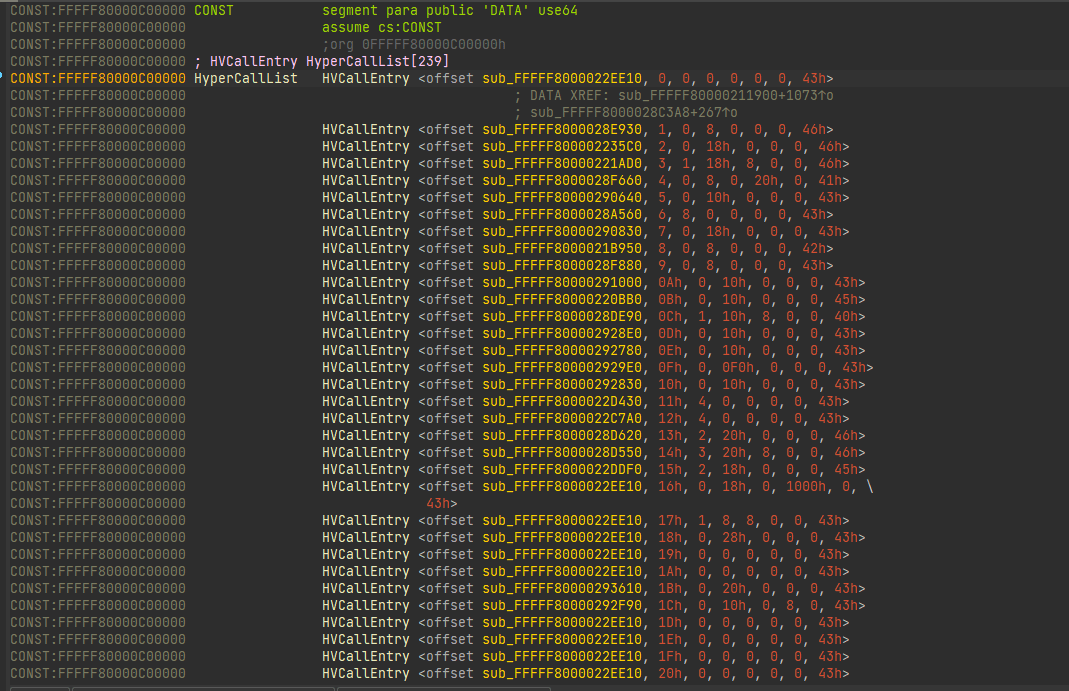Follow xref sub_FFFFF8000028C3A8+267
The image size is (1069, 691).
click(634, 112)
